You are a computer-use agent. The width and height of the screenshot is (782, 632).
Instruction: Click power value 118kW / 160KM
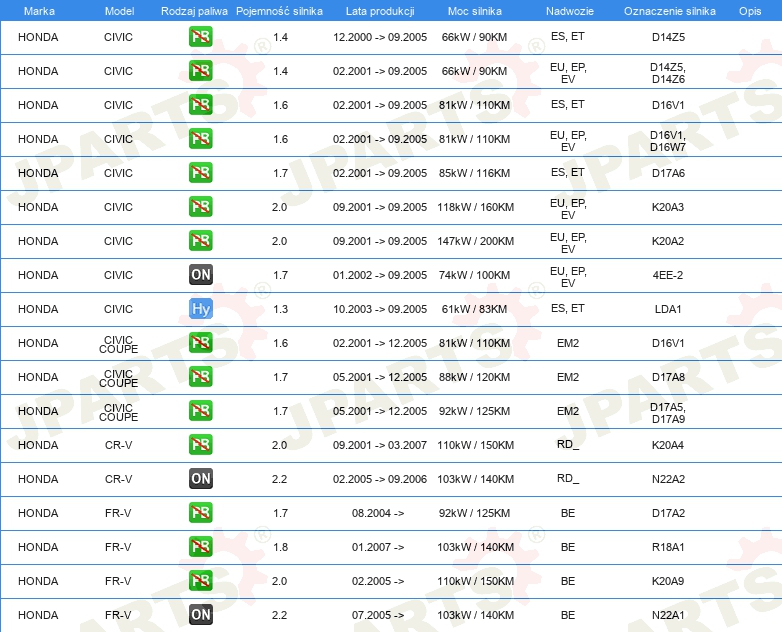coord(475,207)
